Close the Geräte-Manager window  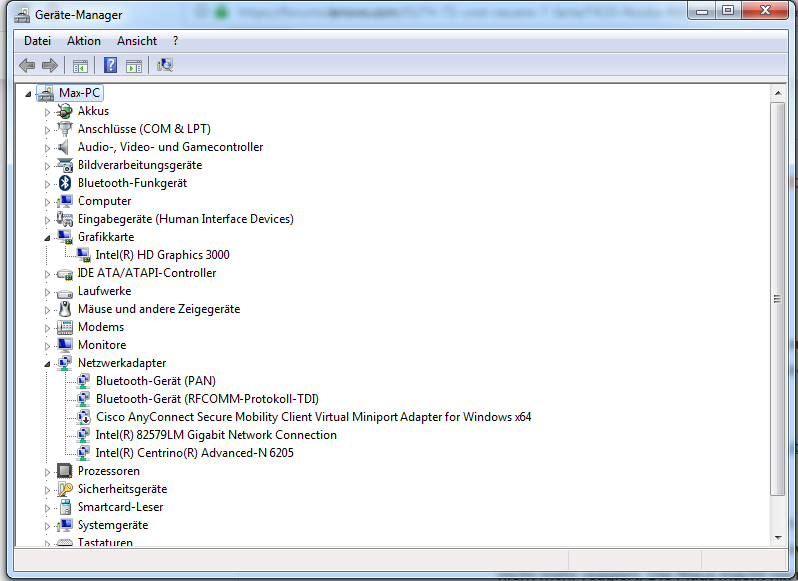pyautogui.click(x=765, y=11)
